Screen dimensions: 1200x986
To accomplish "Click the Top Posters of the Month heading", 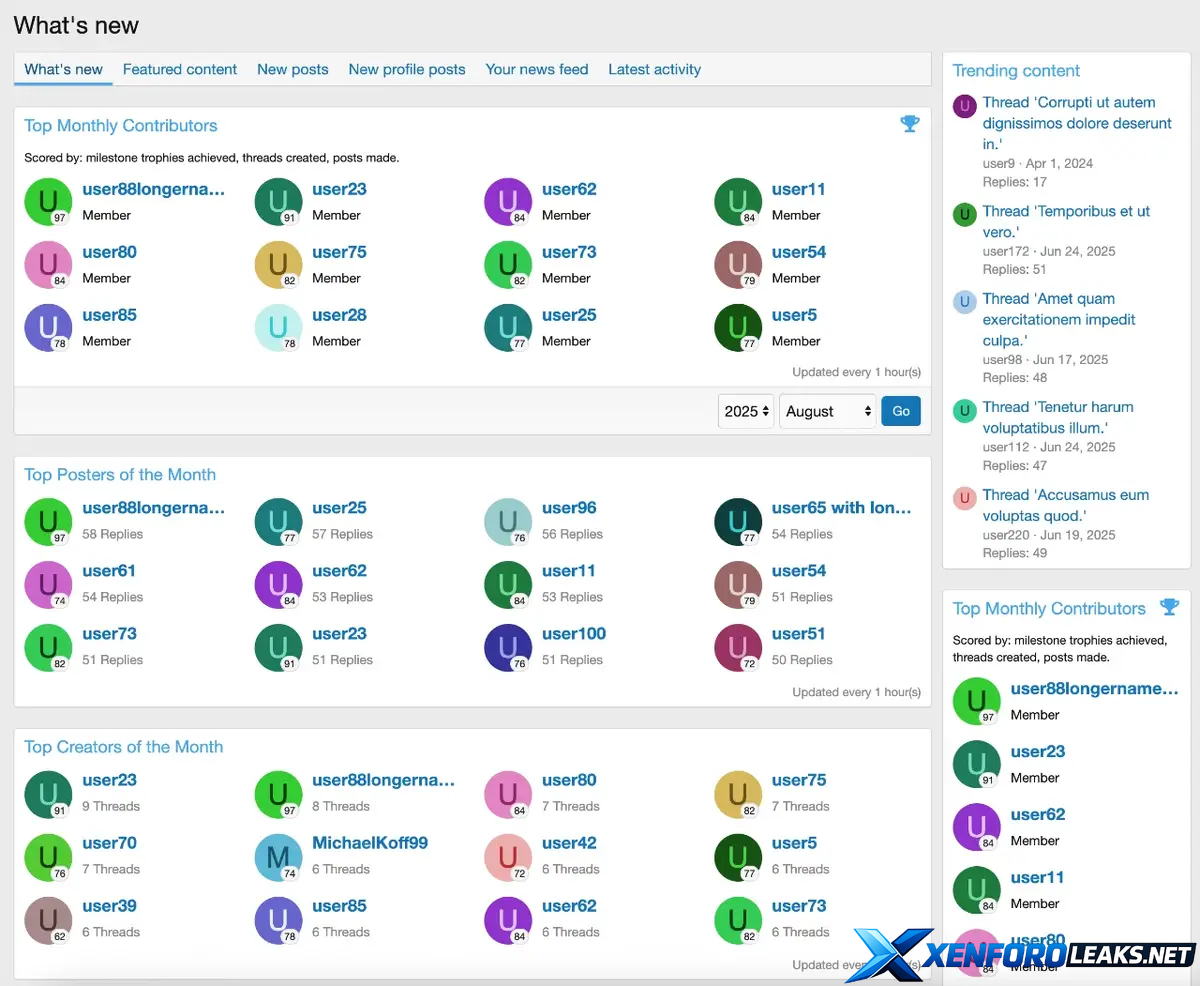I will click(120, 475).
